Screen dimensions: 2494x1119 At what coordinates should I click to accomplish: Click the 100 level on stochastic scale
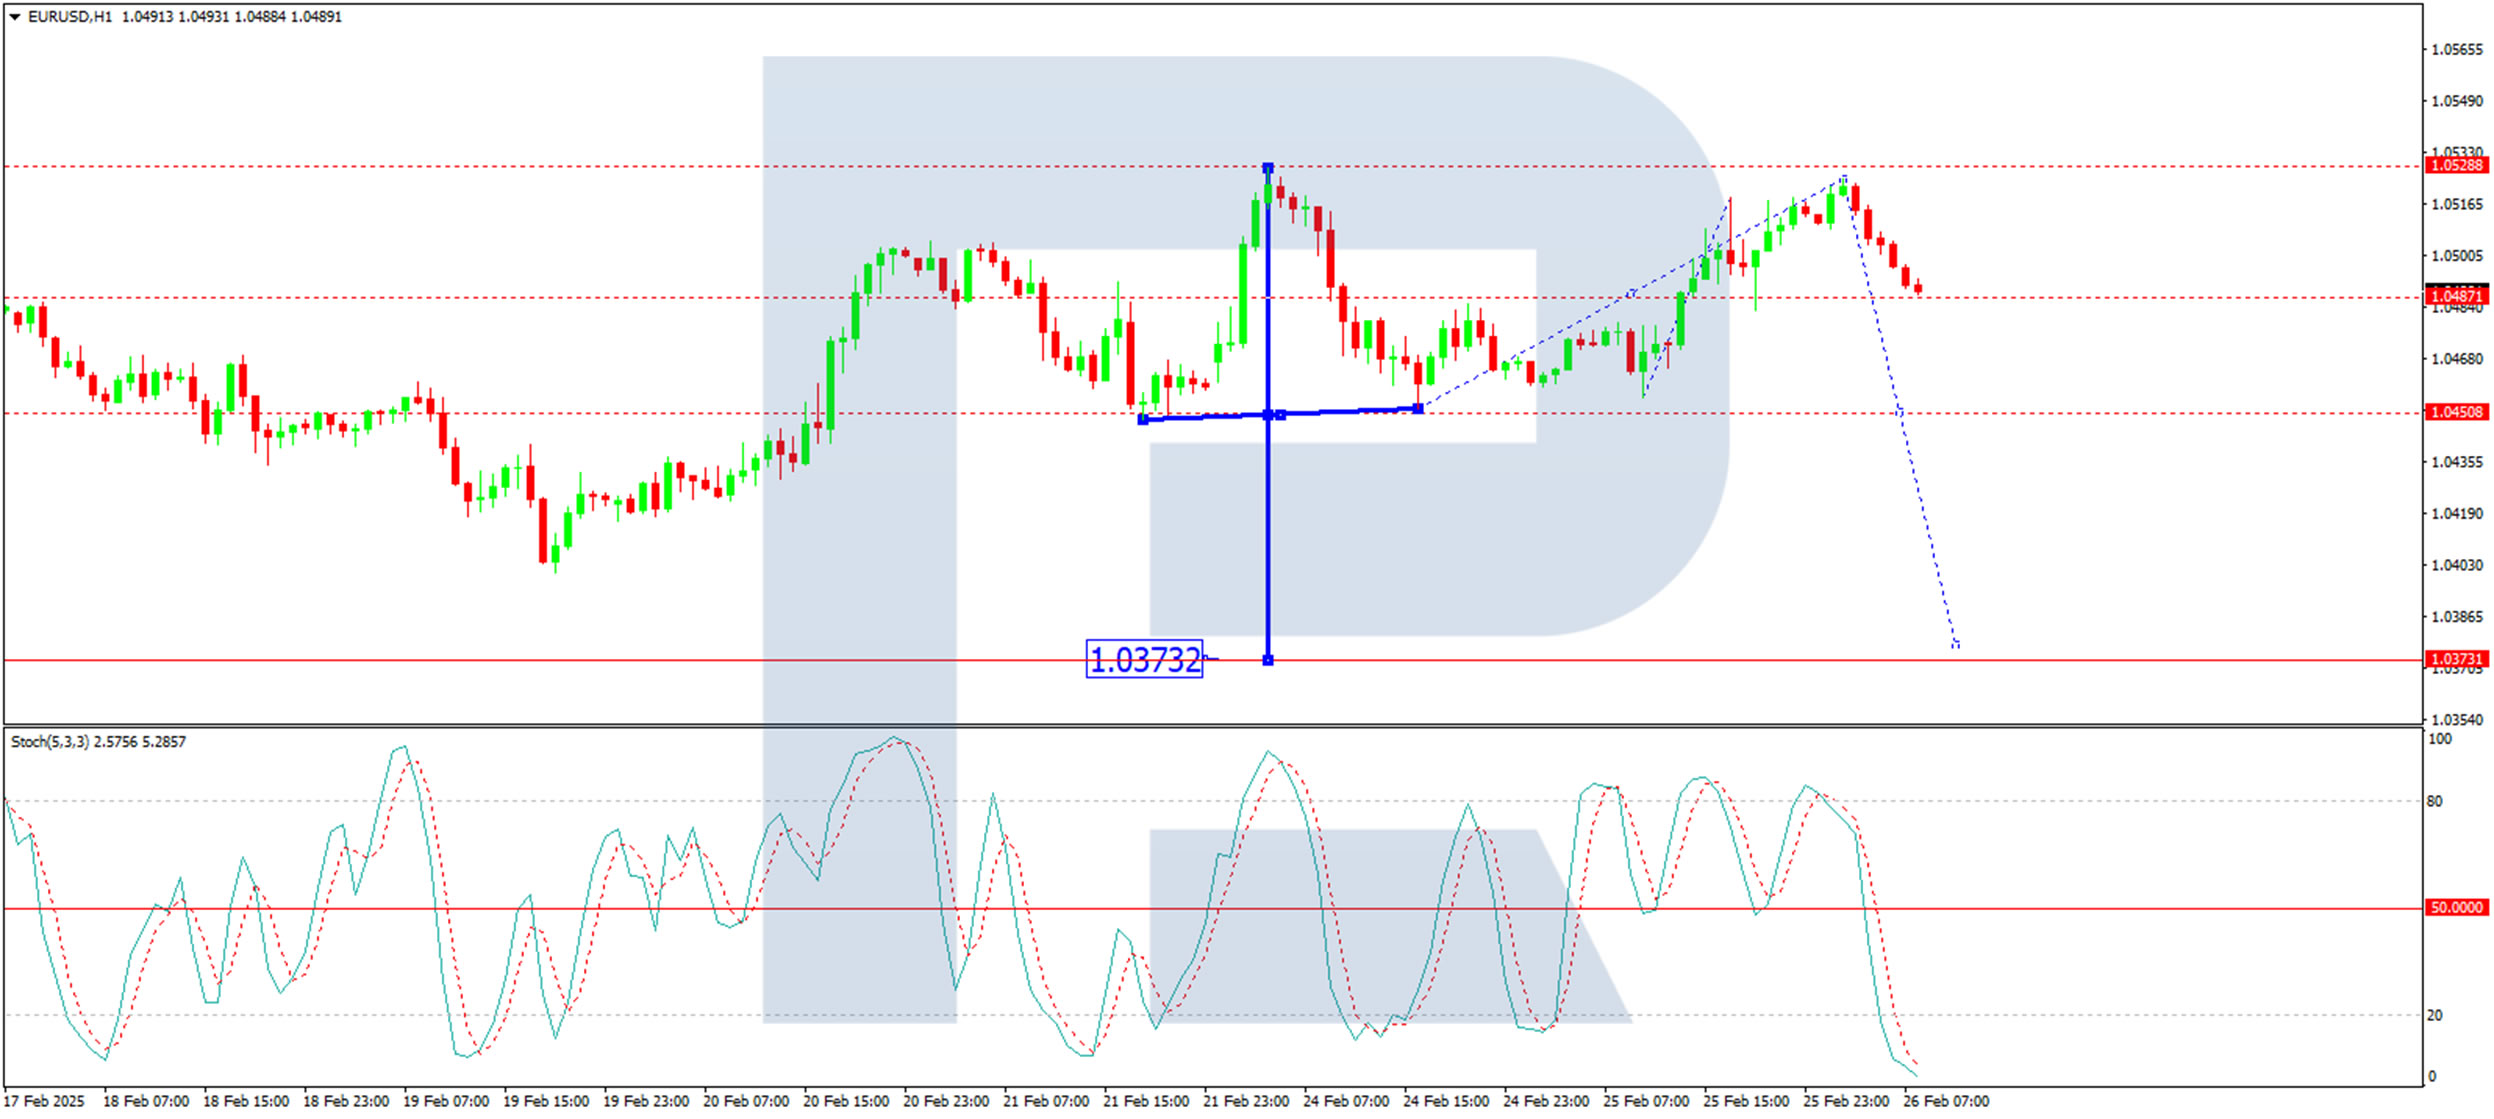pos(2440,739)
